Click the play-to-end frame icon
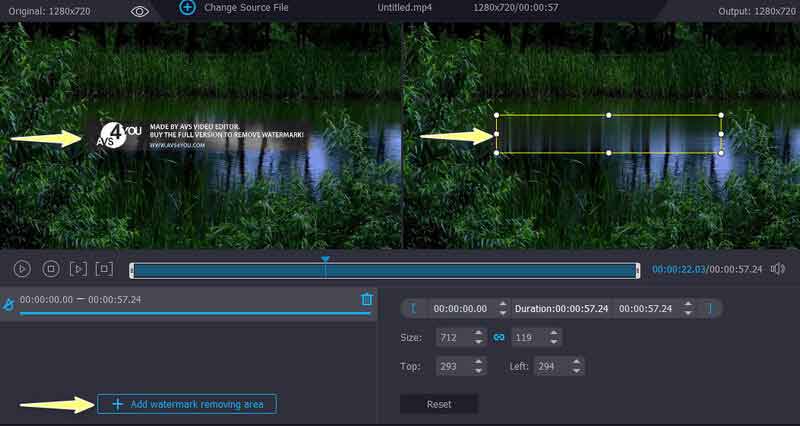Viewport: 800px width, 426px height. tap(104, 269)
